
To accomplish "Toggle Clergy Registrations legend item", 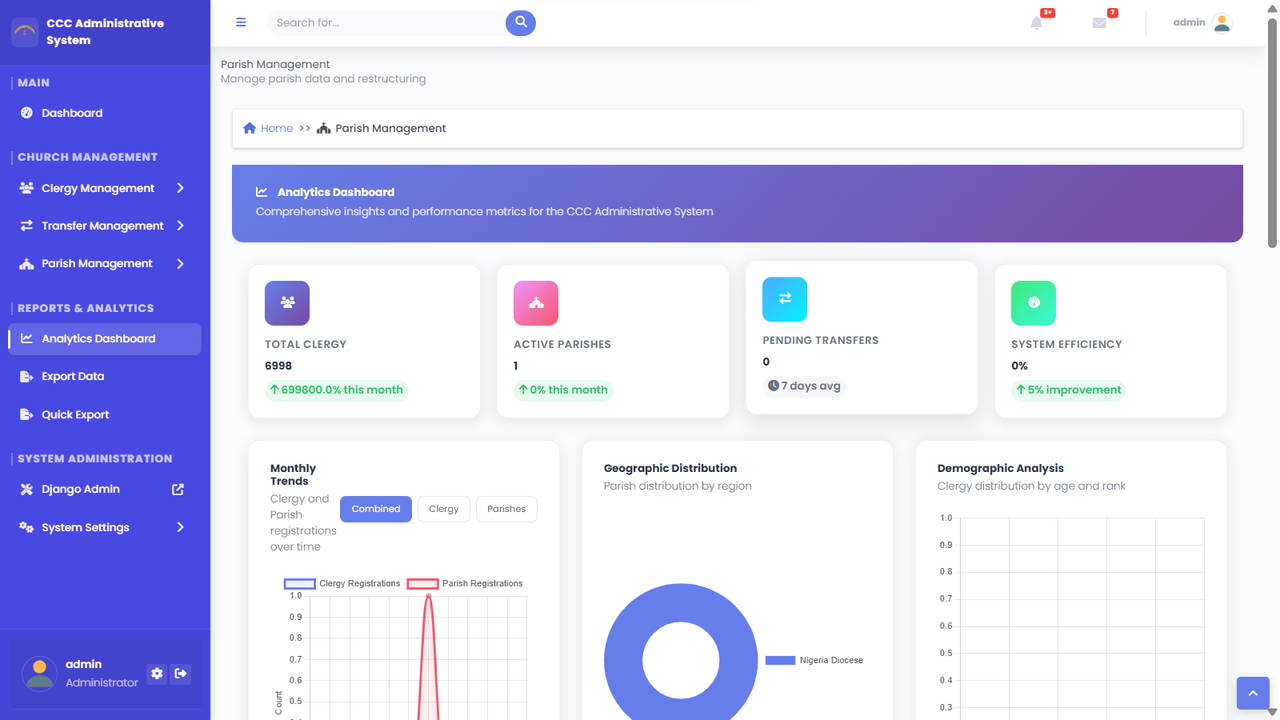I will pyautogui.click(x=342, y=583).
